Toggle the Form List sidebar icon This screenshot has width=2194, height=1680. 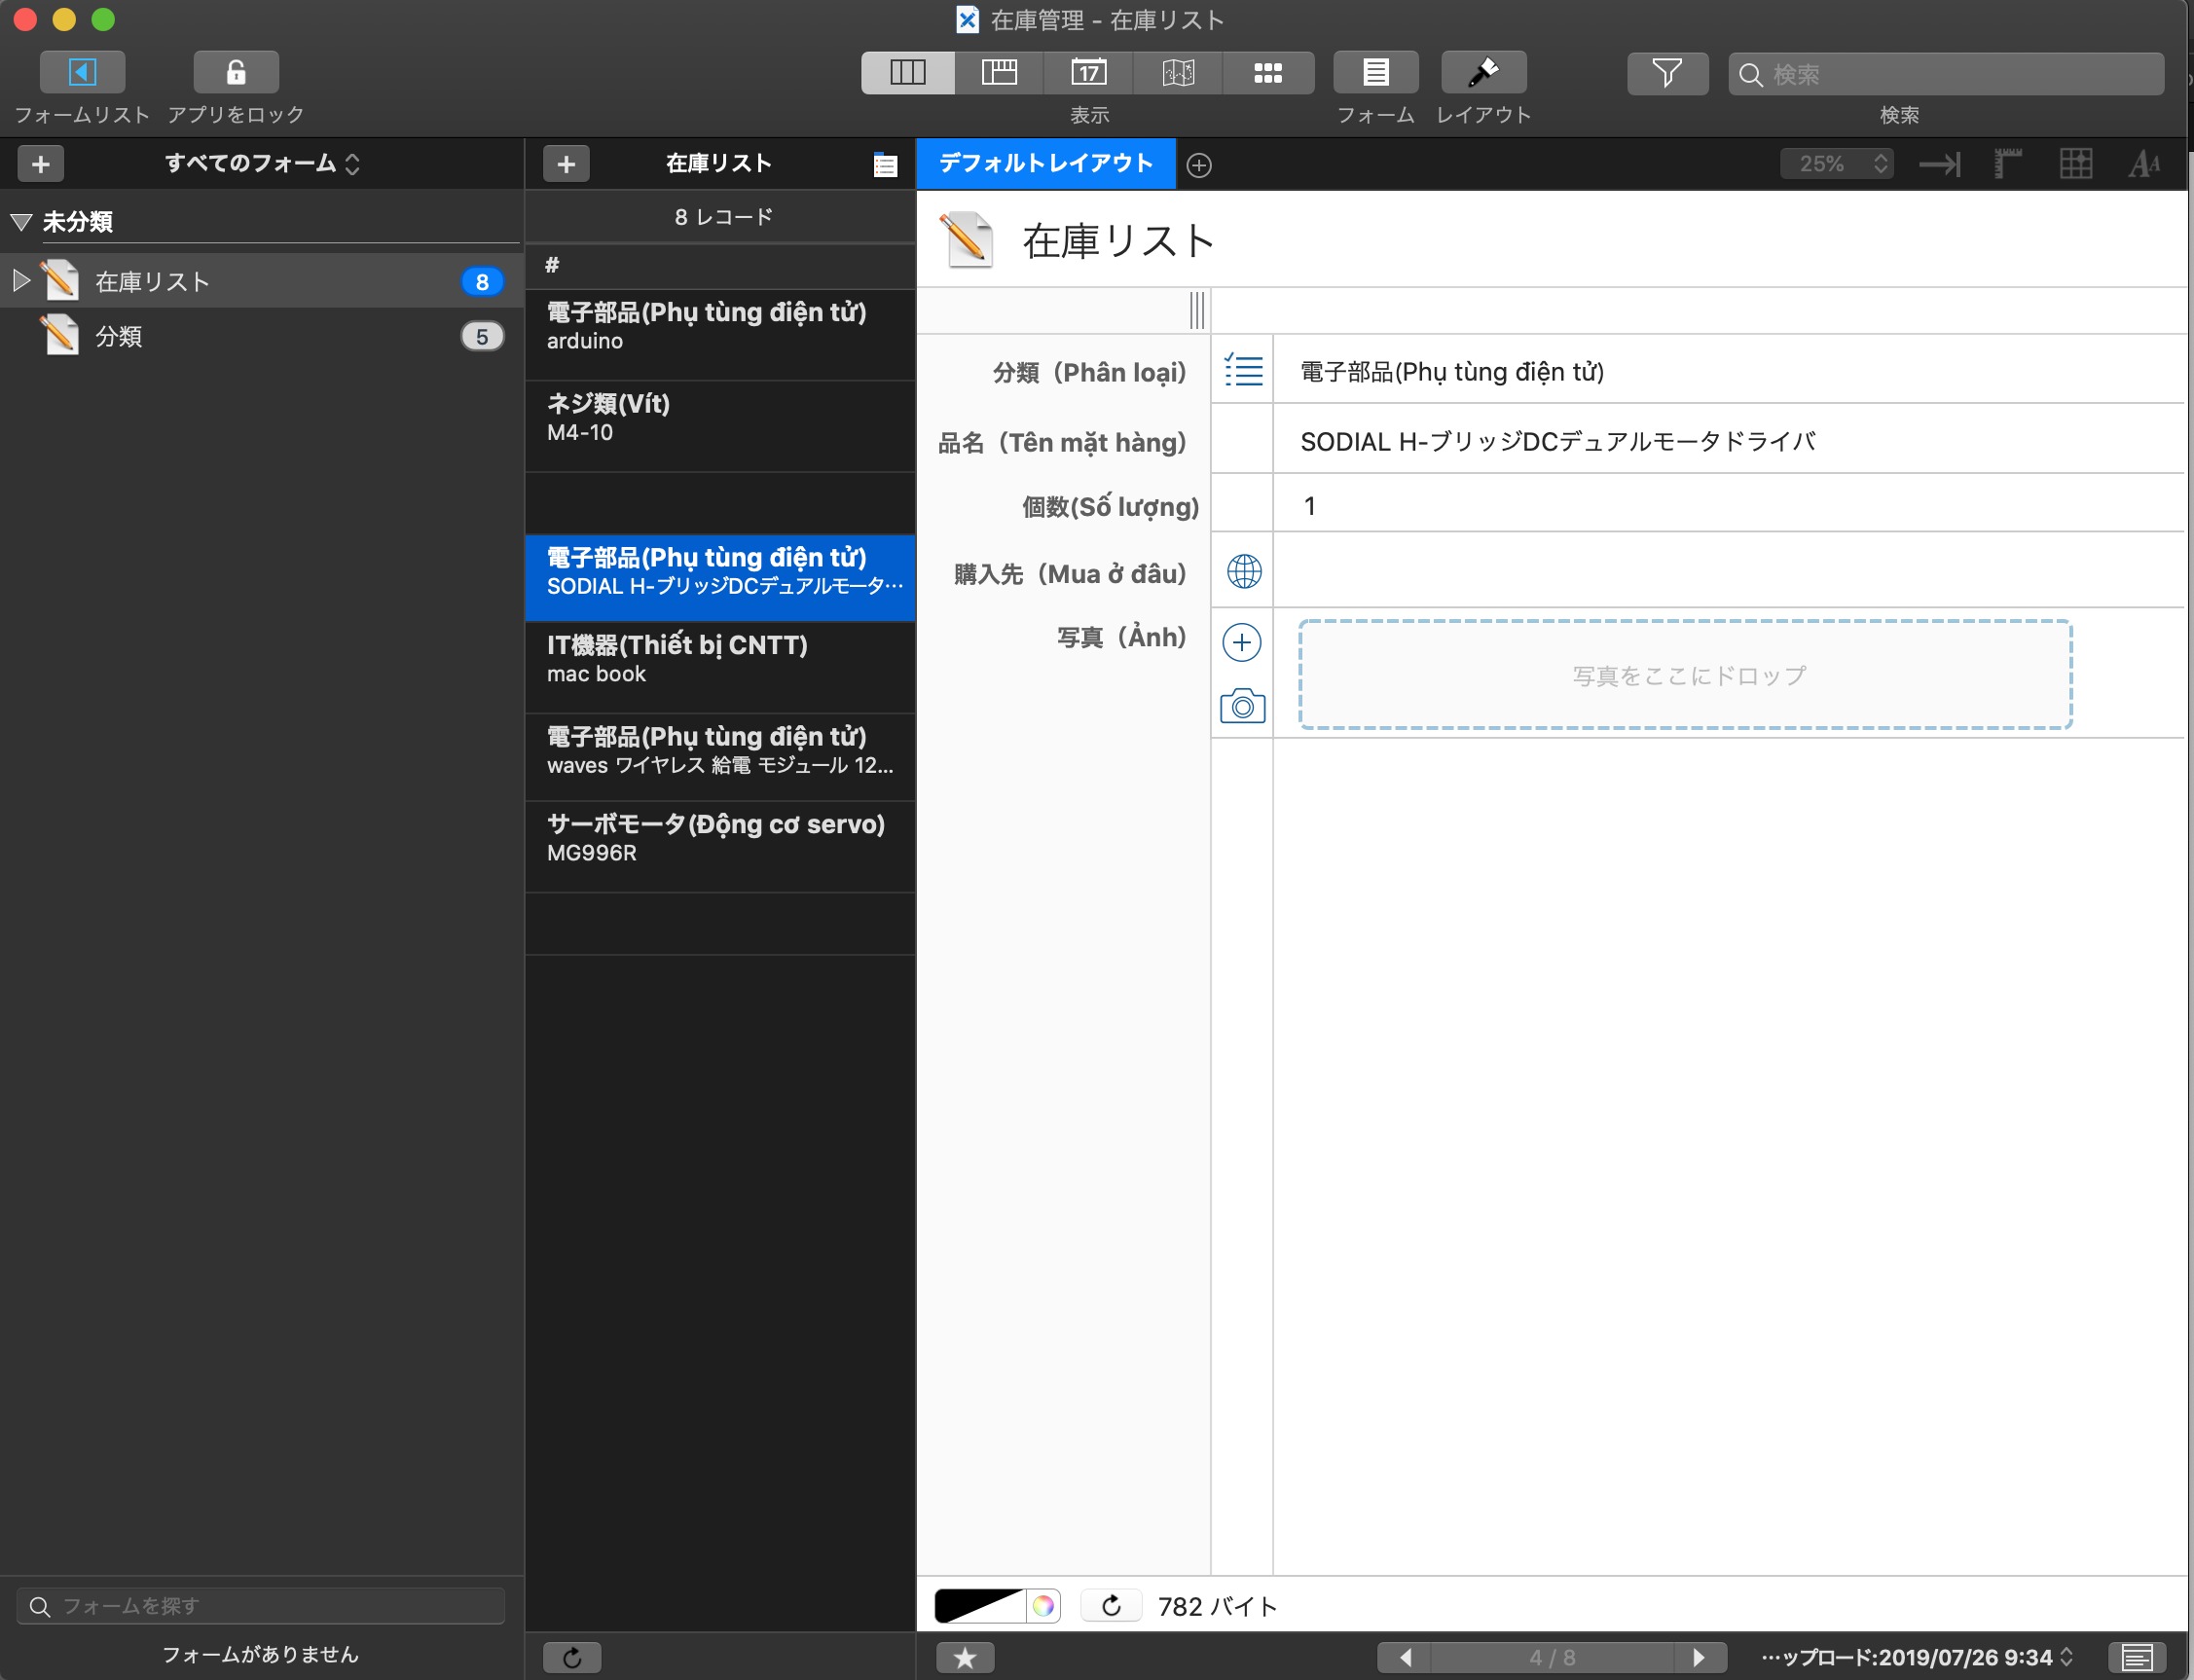click(x=82, y=72)
